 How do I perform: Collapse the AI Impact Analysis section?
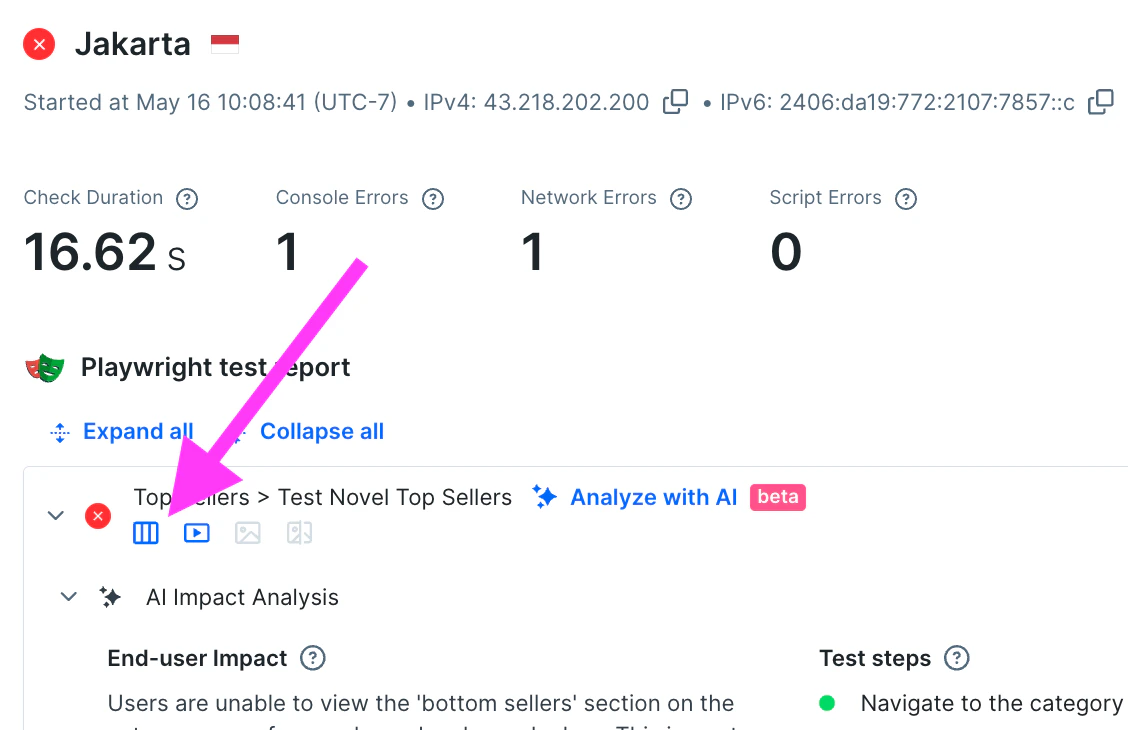[68, 596]
